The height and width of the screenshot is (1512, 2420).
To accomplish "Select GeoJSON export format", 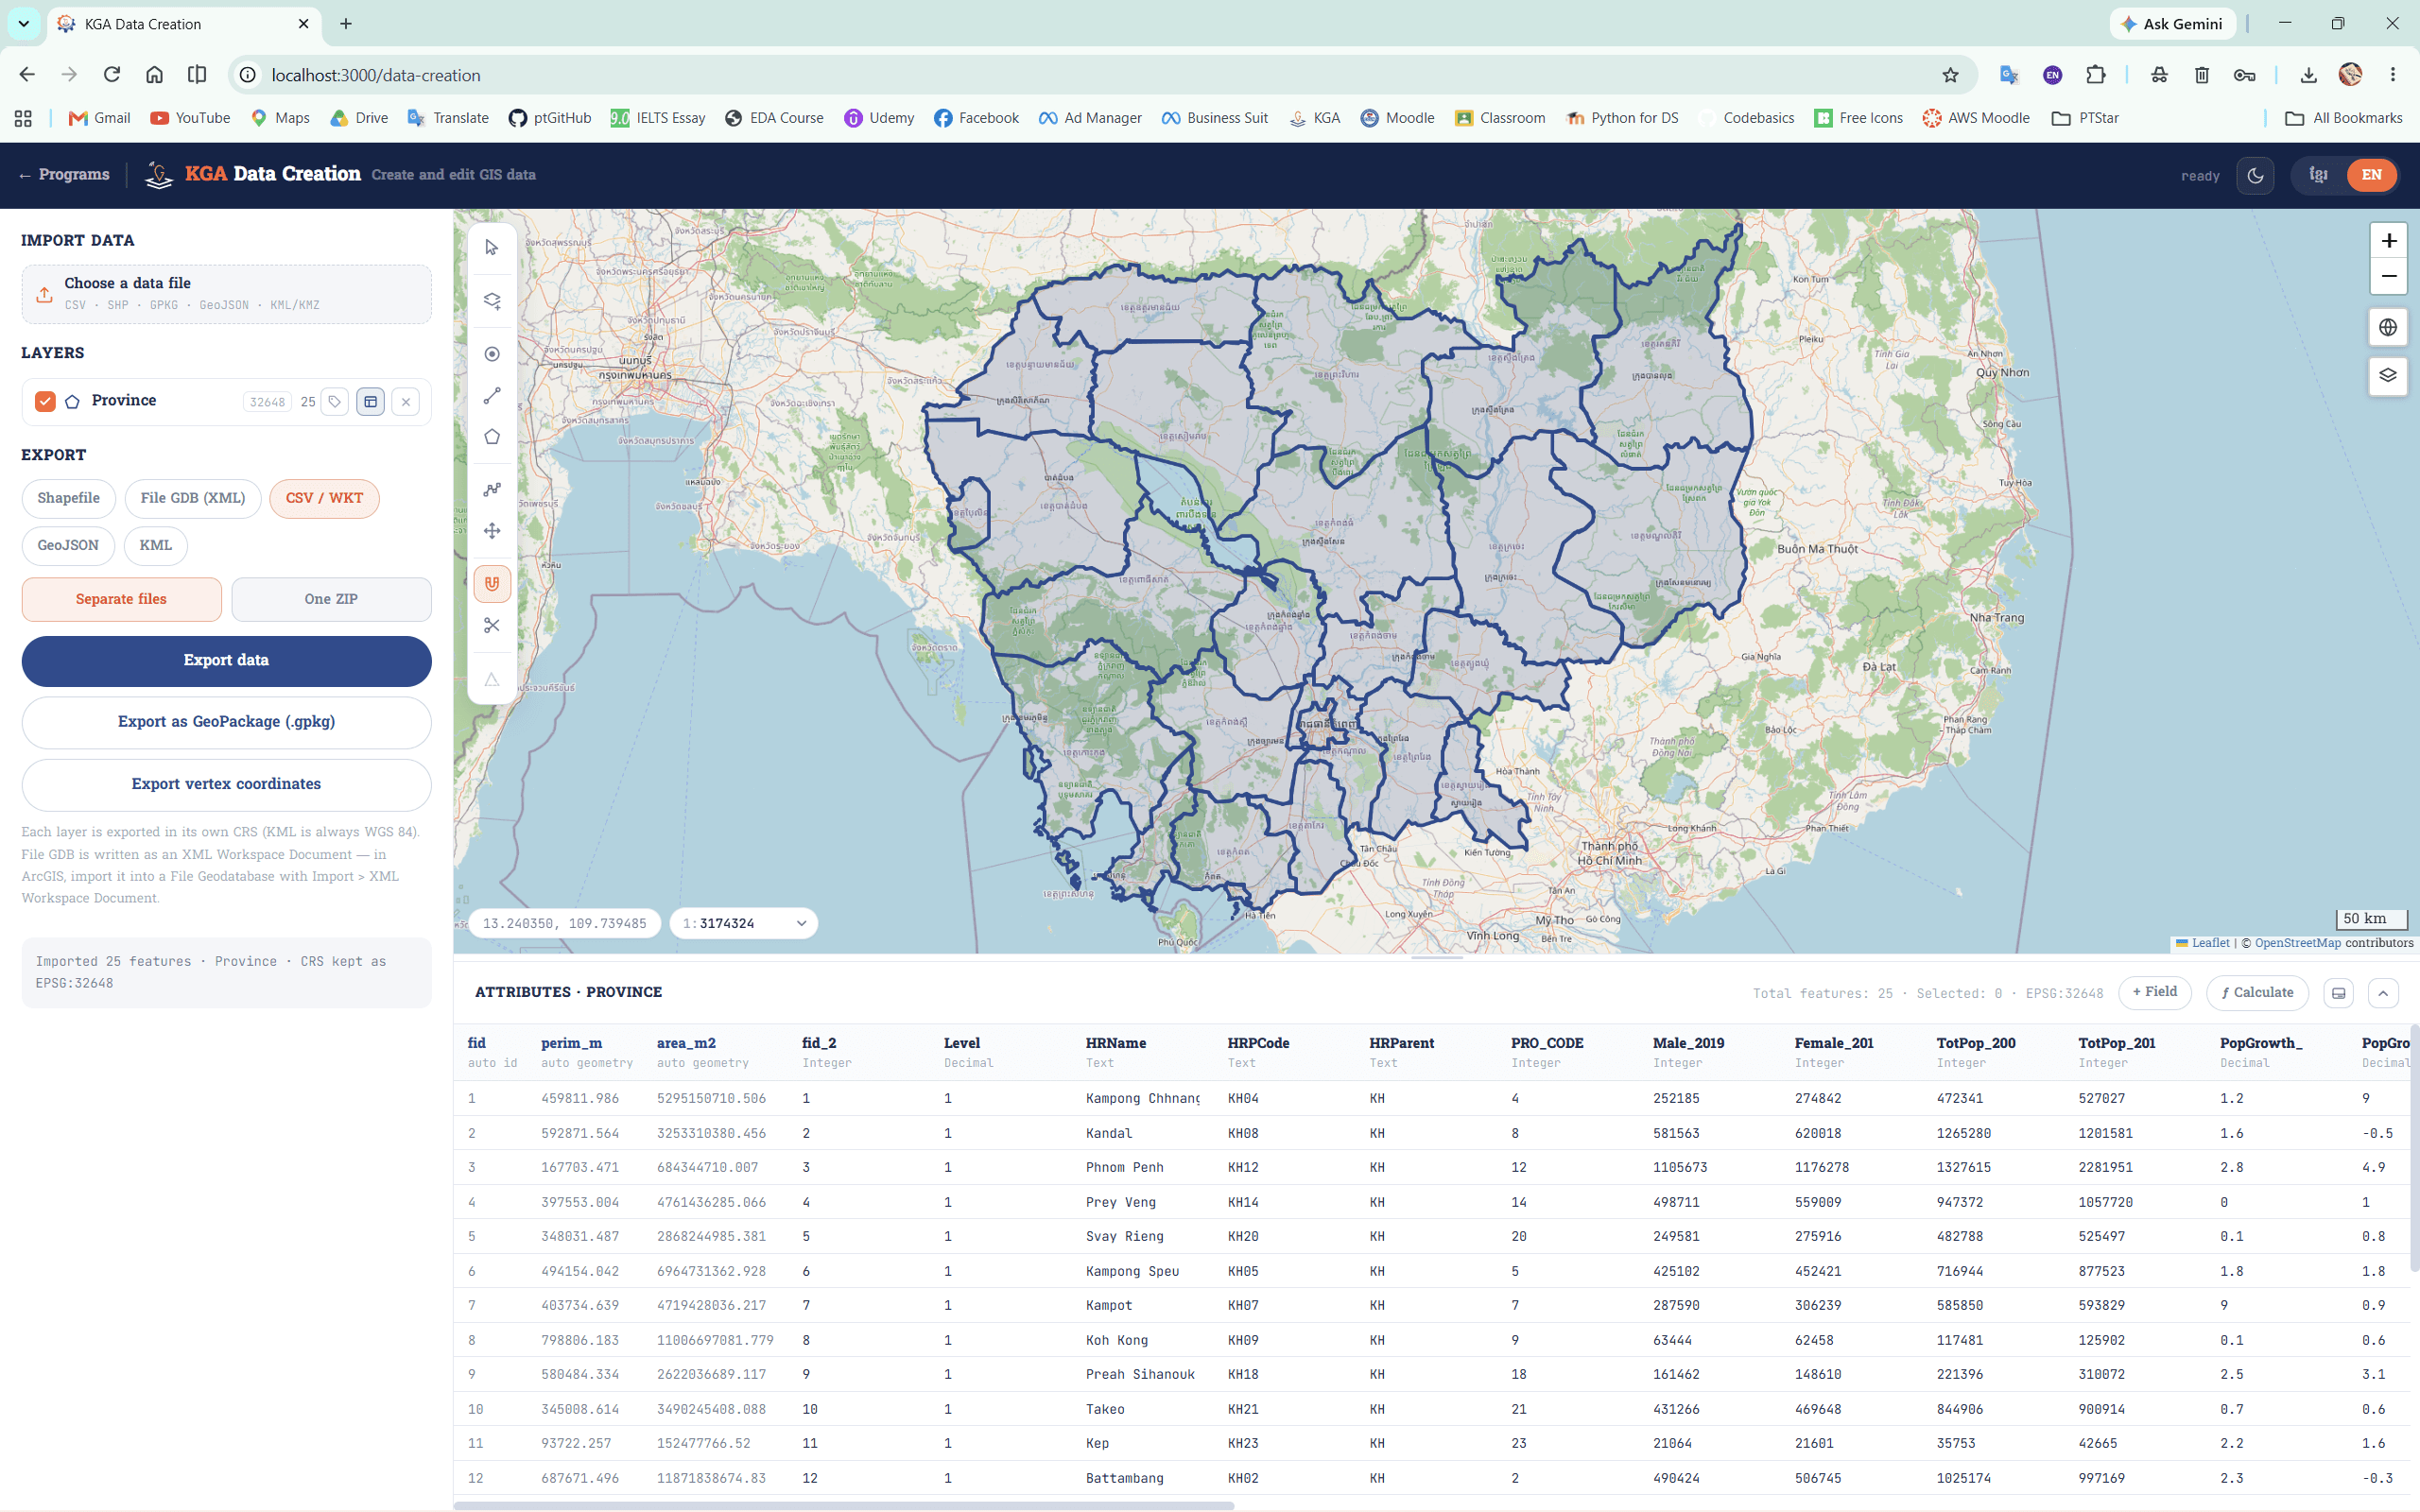I will (x=68, y=545).
